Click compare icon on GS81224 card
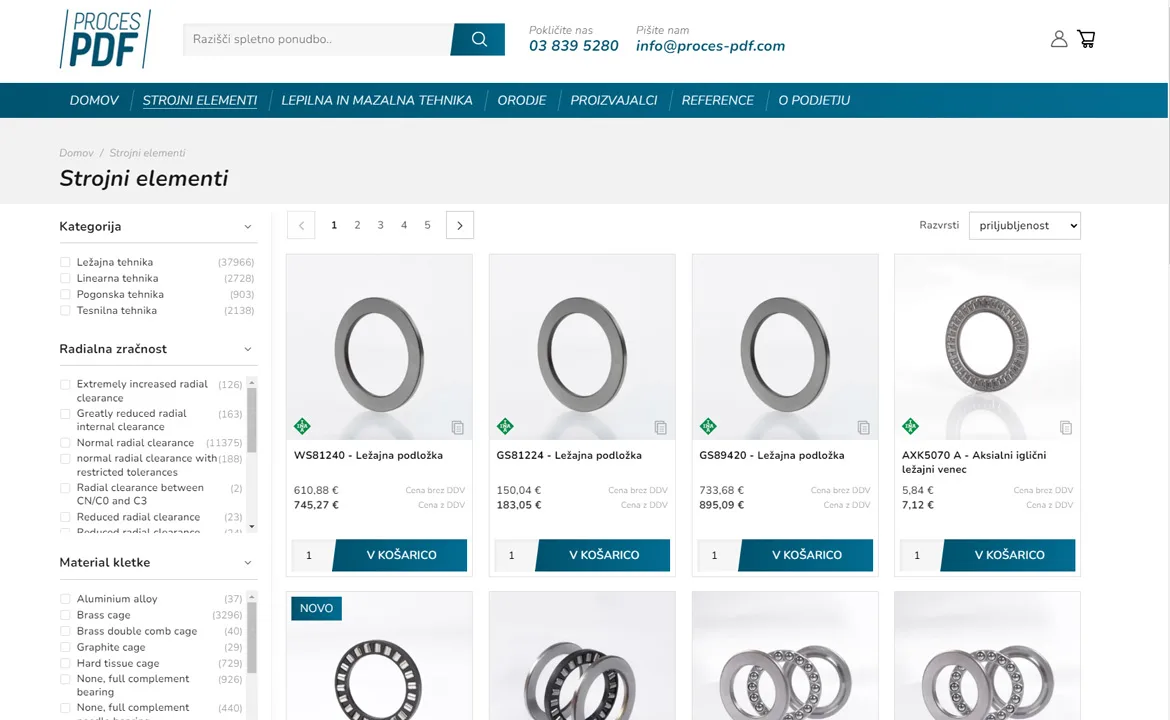Screen dimensions: 1170x720 [x=660, y=428]
